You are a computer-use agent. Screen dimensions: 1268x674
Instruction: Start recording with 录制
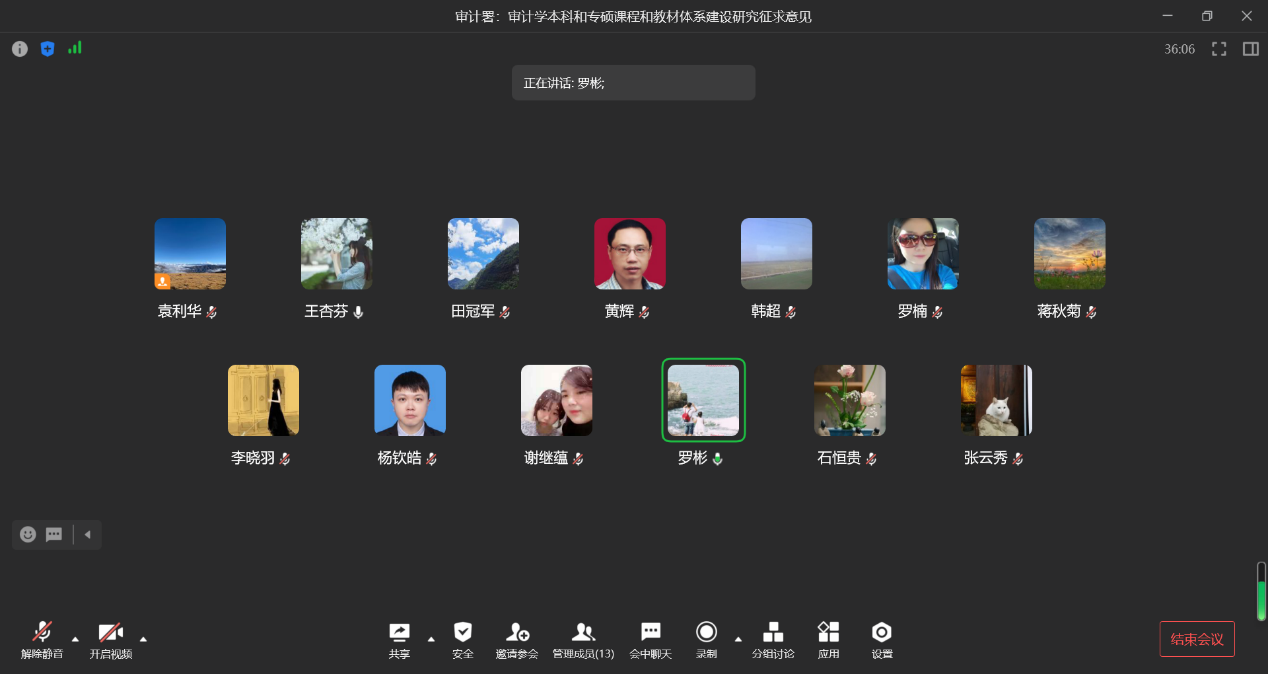(706, 638)
